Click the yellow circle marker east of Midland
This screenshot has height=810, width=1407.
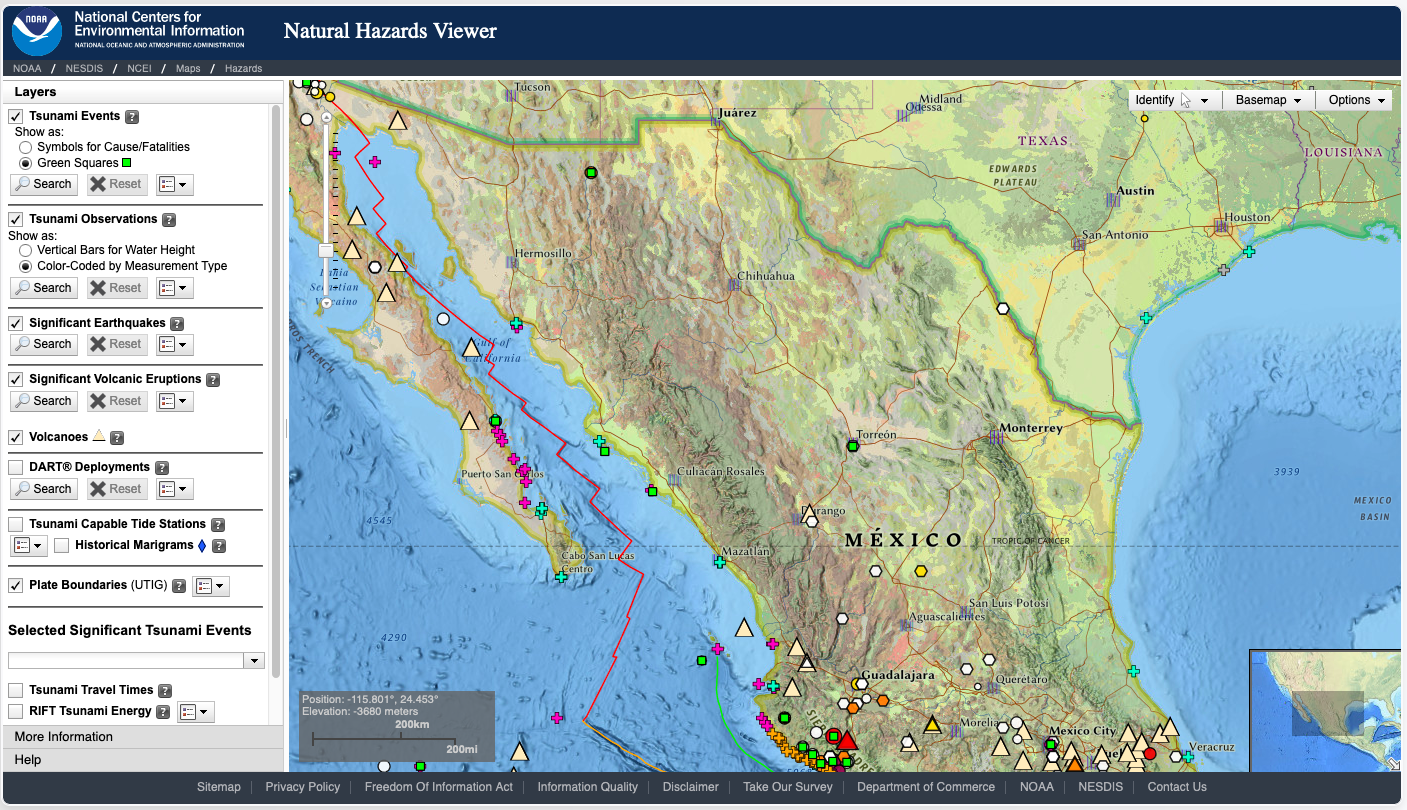(x=1145, y=118)
